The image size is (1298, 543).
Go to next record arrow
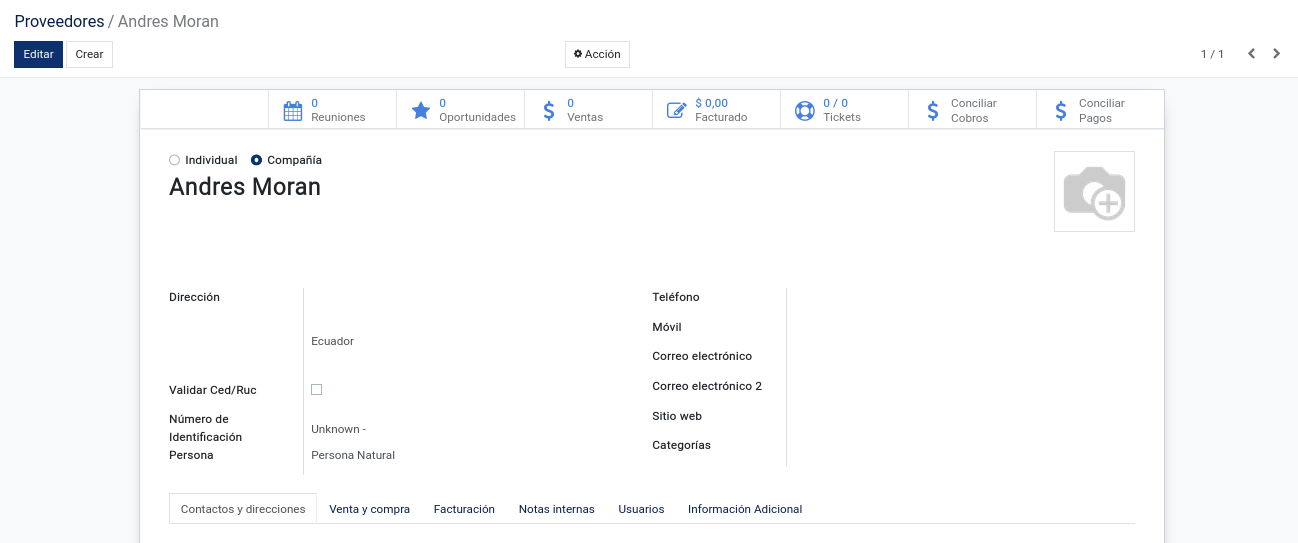(x=1277, y=54)
